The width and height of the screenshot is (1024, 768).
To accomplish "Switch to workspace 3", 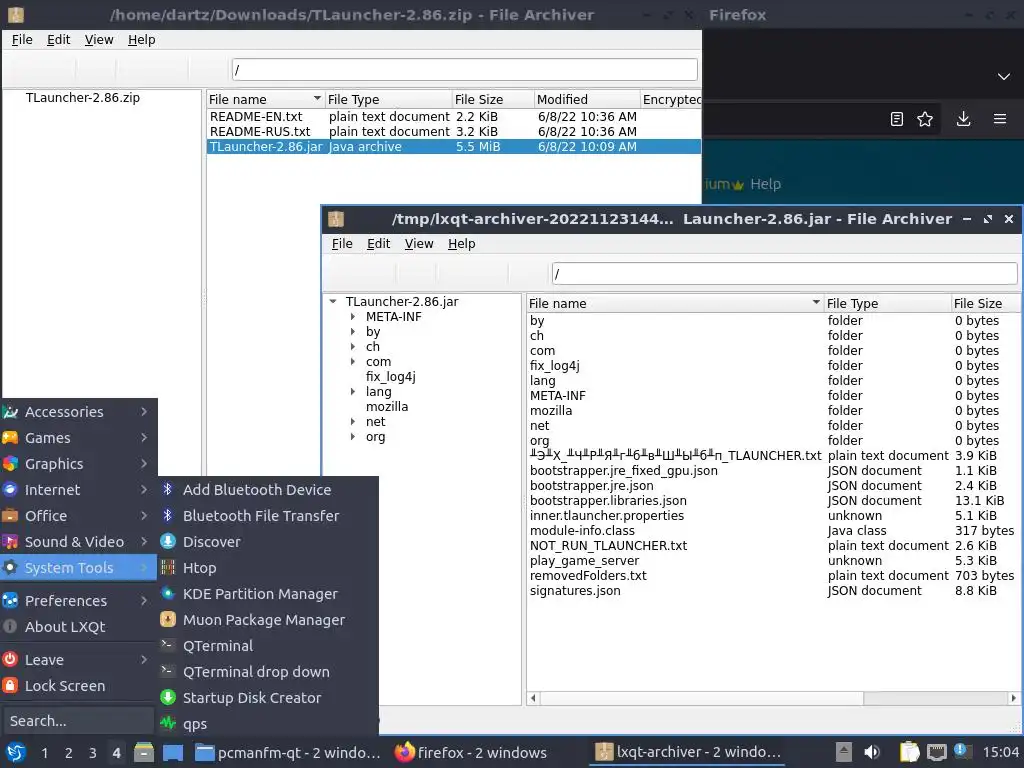I will tap(93, 753).
